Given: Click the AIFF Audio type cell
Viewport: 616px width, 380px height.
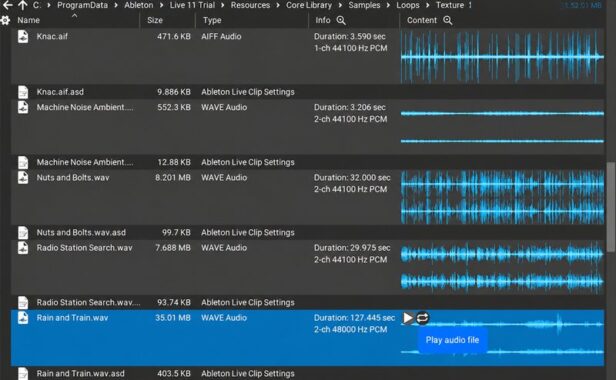Looking at the screenshot, I should pyautogui.click(x=221, y=37).
